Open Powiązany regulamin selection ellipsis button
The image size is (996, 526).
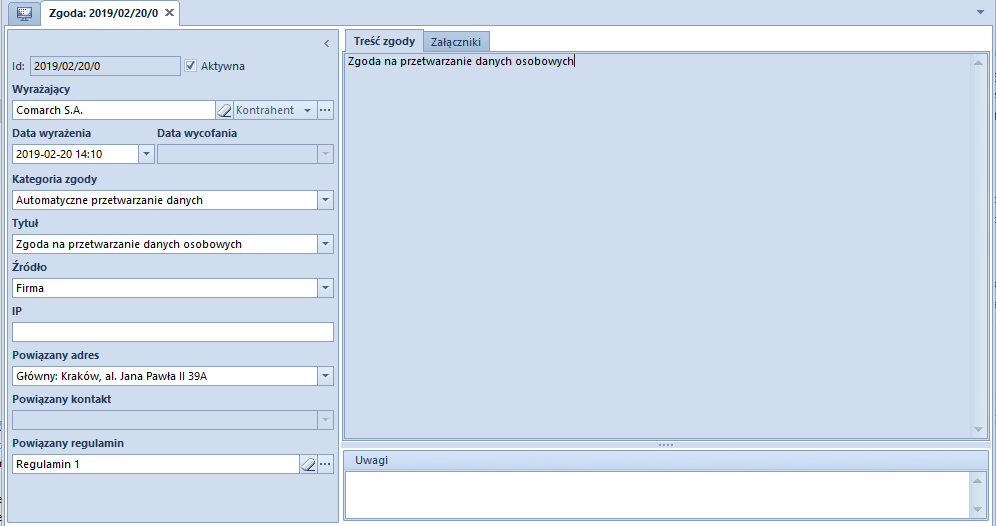tap(325, 464)
